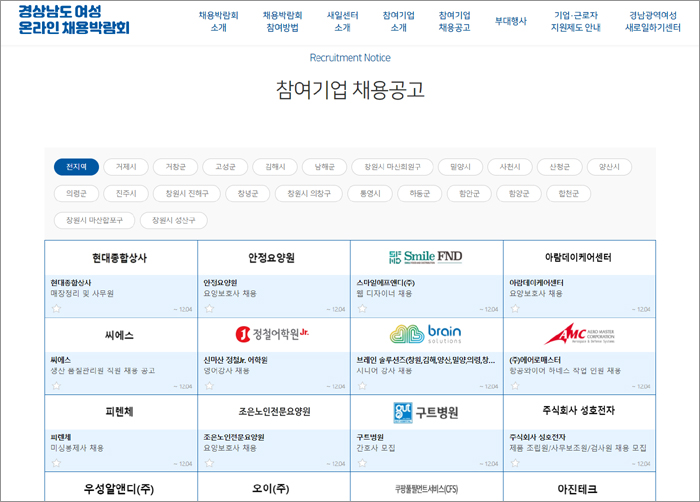Open the Smile FND company logo

(425, 257)
